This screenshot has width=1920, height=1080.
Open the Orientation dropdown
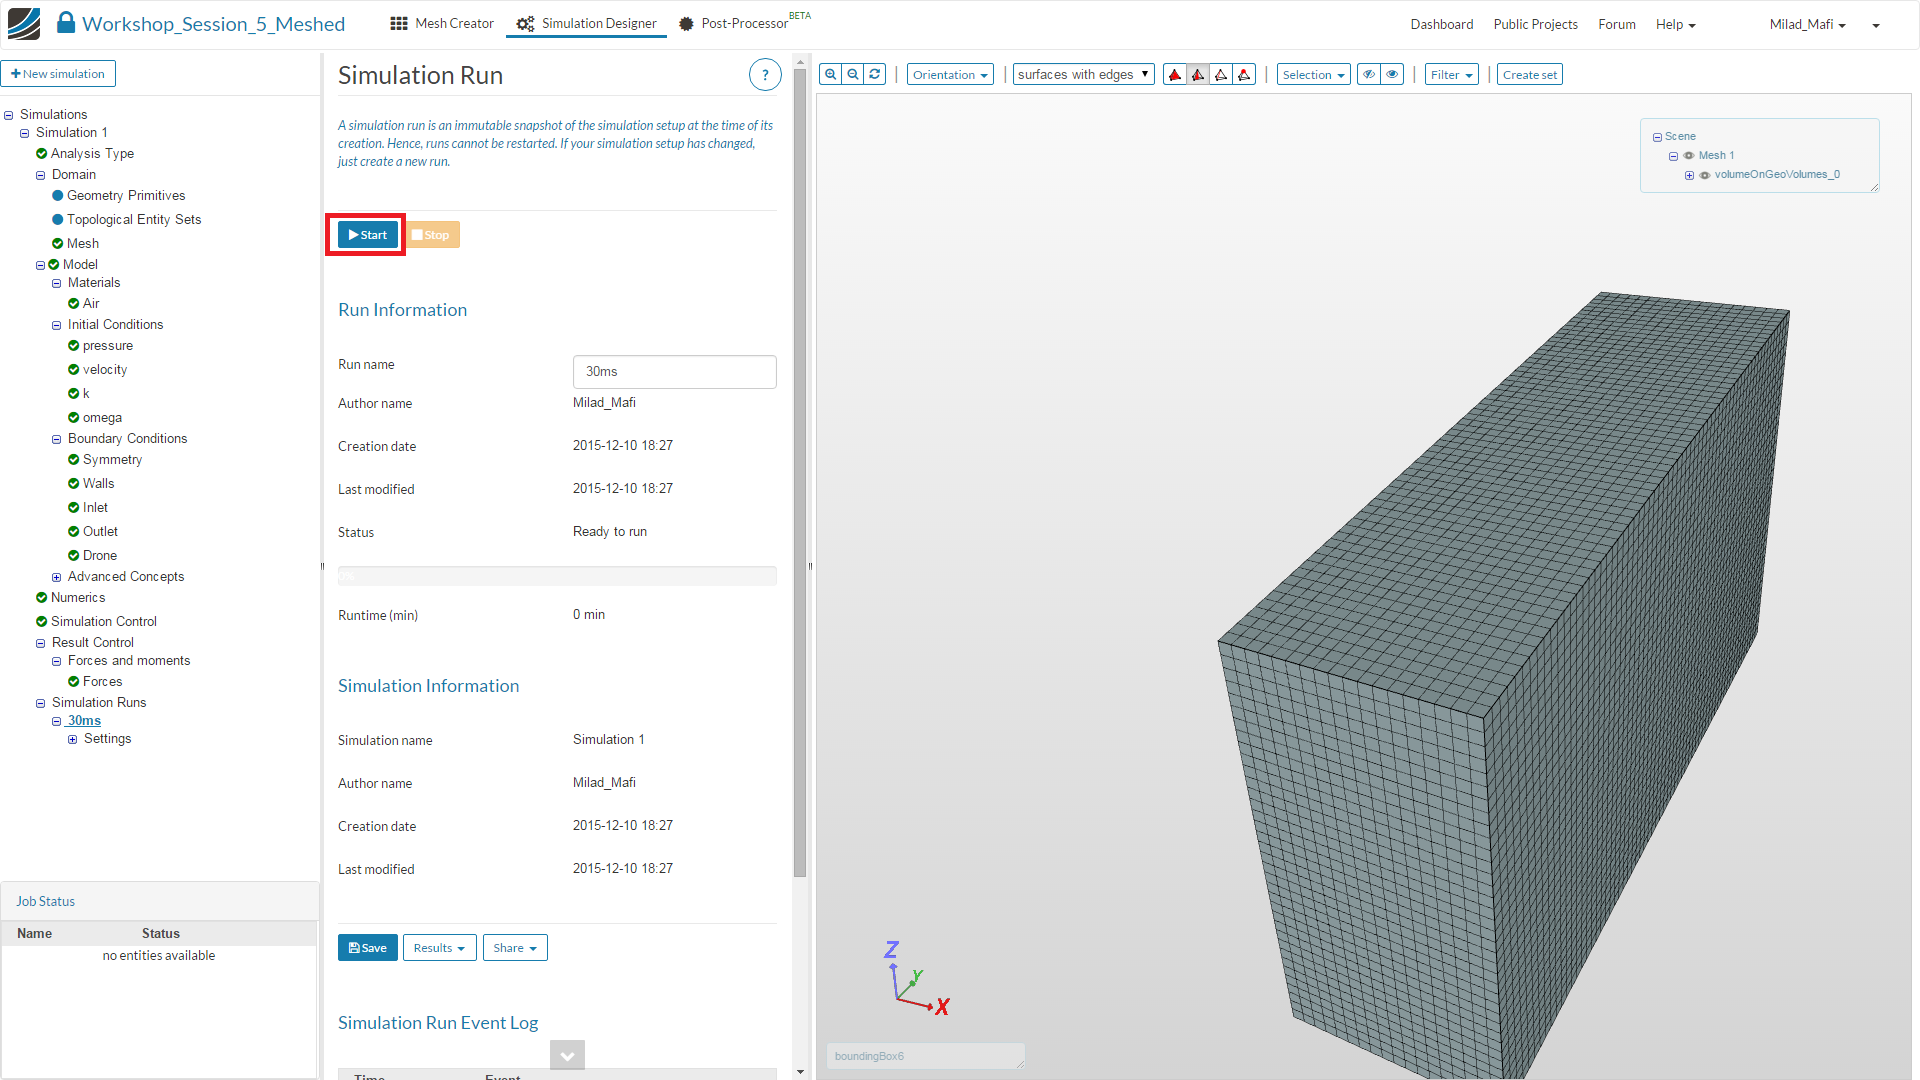(949, 75)
